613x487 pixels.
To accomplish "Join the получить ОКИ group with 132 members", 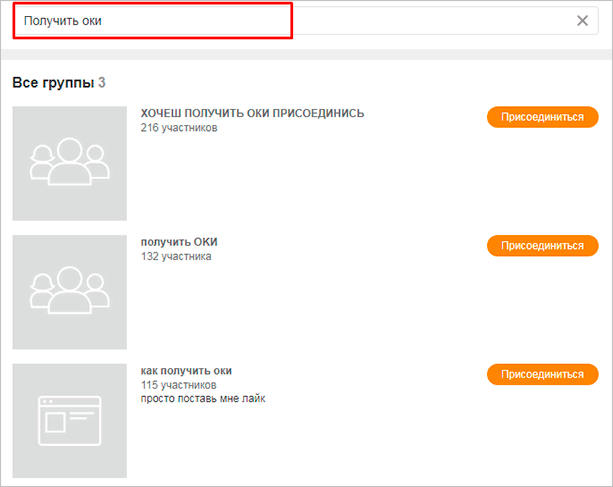I will pyautogui.click(x=542, y=245).
